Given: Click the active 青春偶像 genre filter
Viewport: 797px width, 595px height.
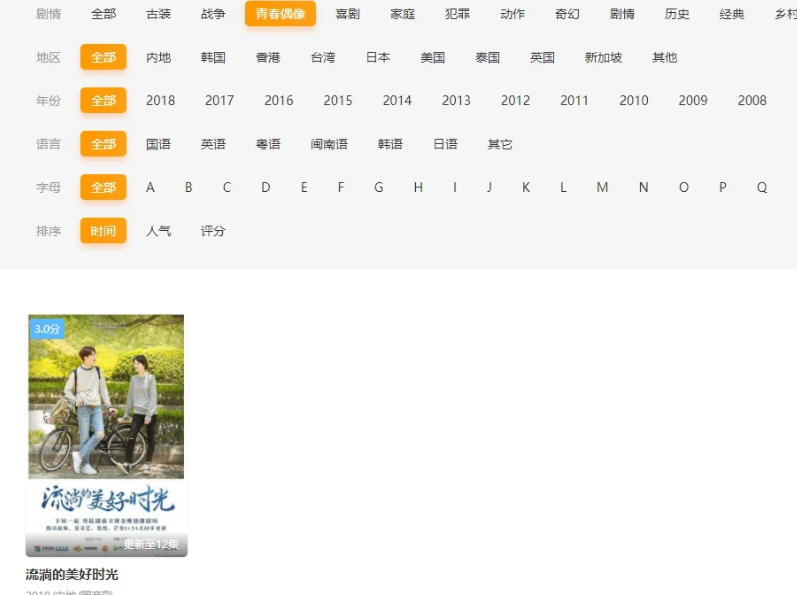Looking at the screenshot, I should [280, 14].
